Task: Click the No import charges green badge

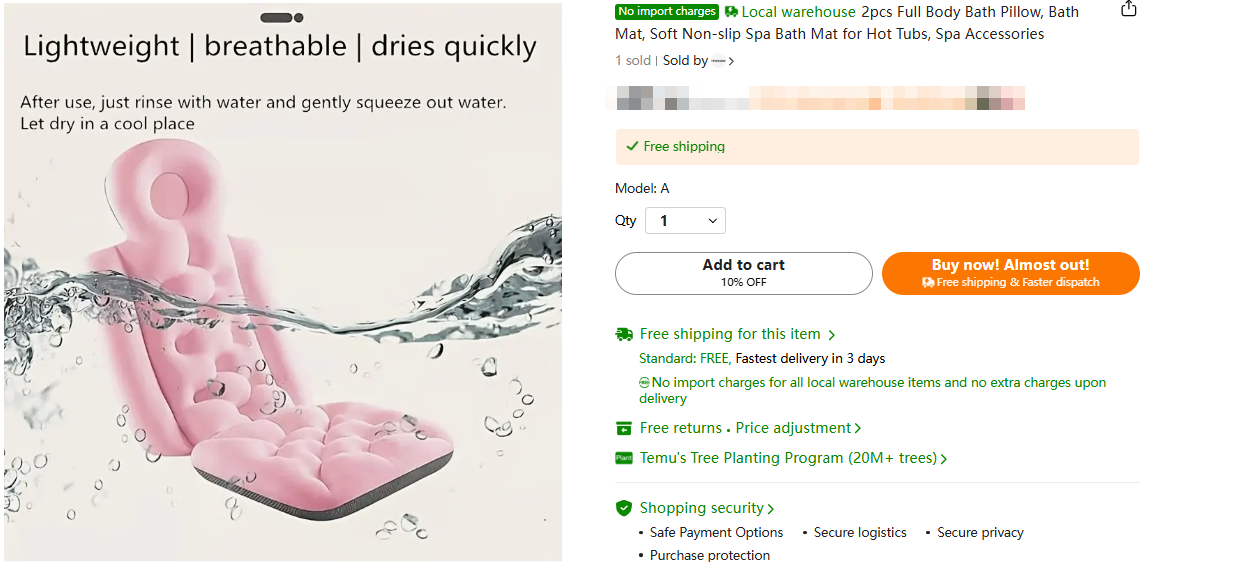Action: [667, 11]
